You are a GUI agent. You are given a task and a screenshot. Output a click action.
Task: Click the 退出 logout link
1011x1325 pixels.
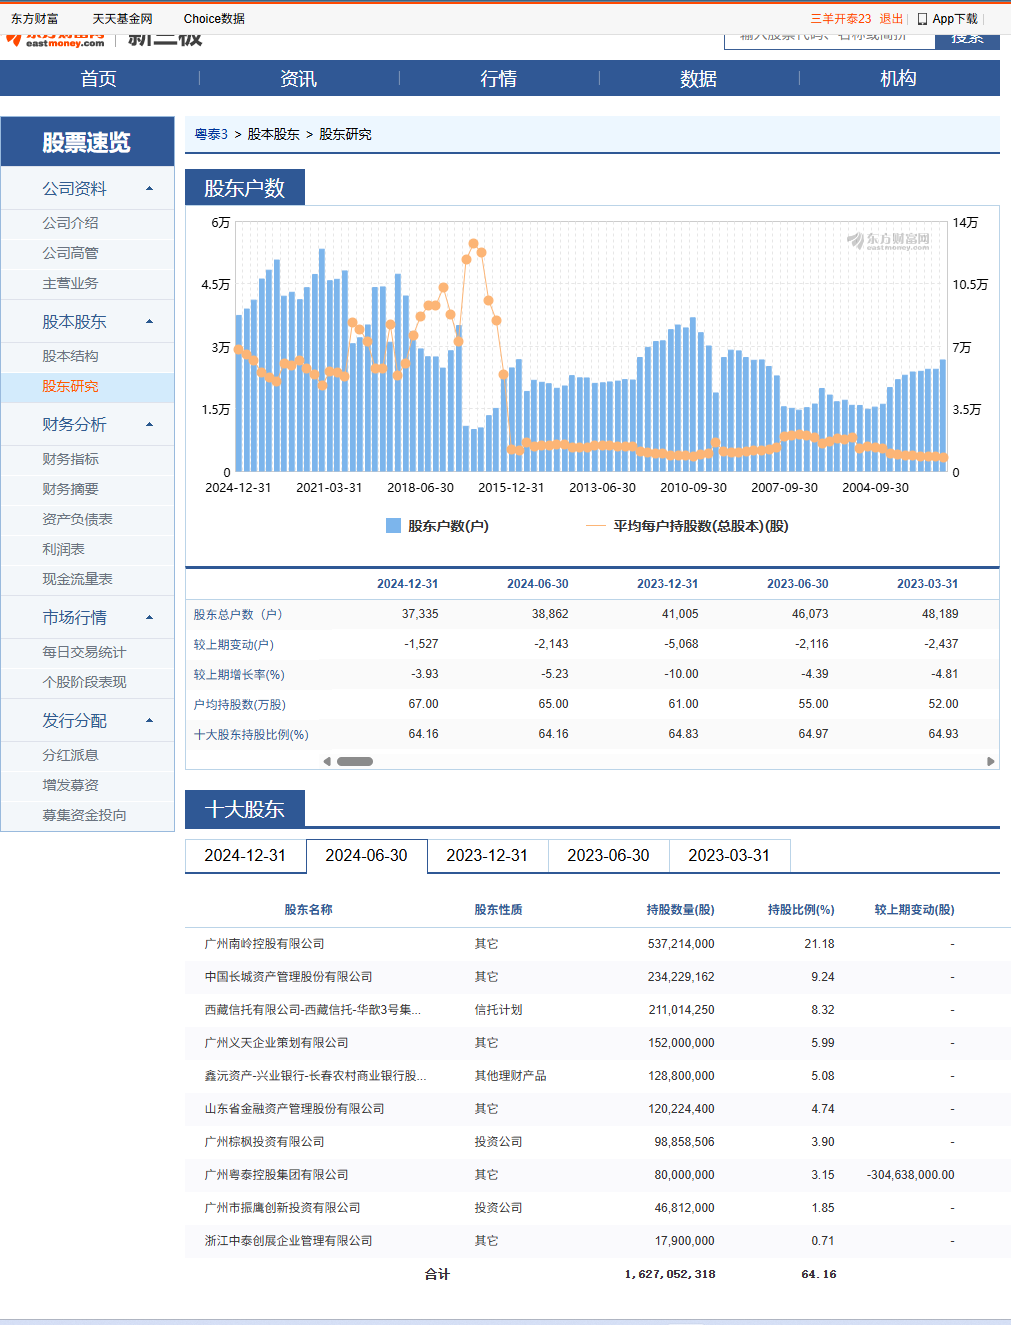click(x=891, y=19)
